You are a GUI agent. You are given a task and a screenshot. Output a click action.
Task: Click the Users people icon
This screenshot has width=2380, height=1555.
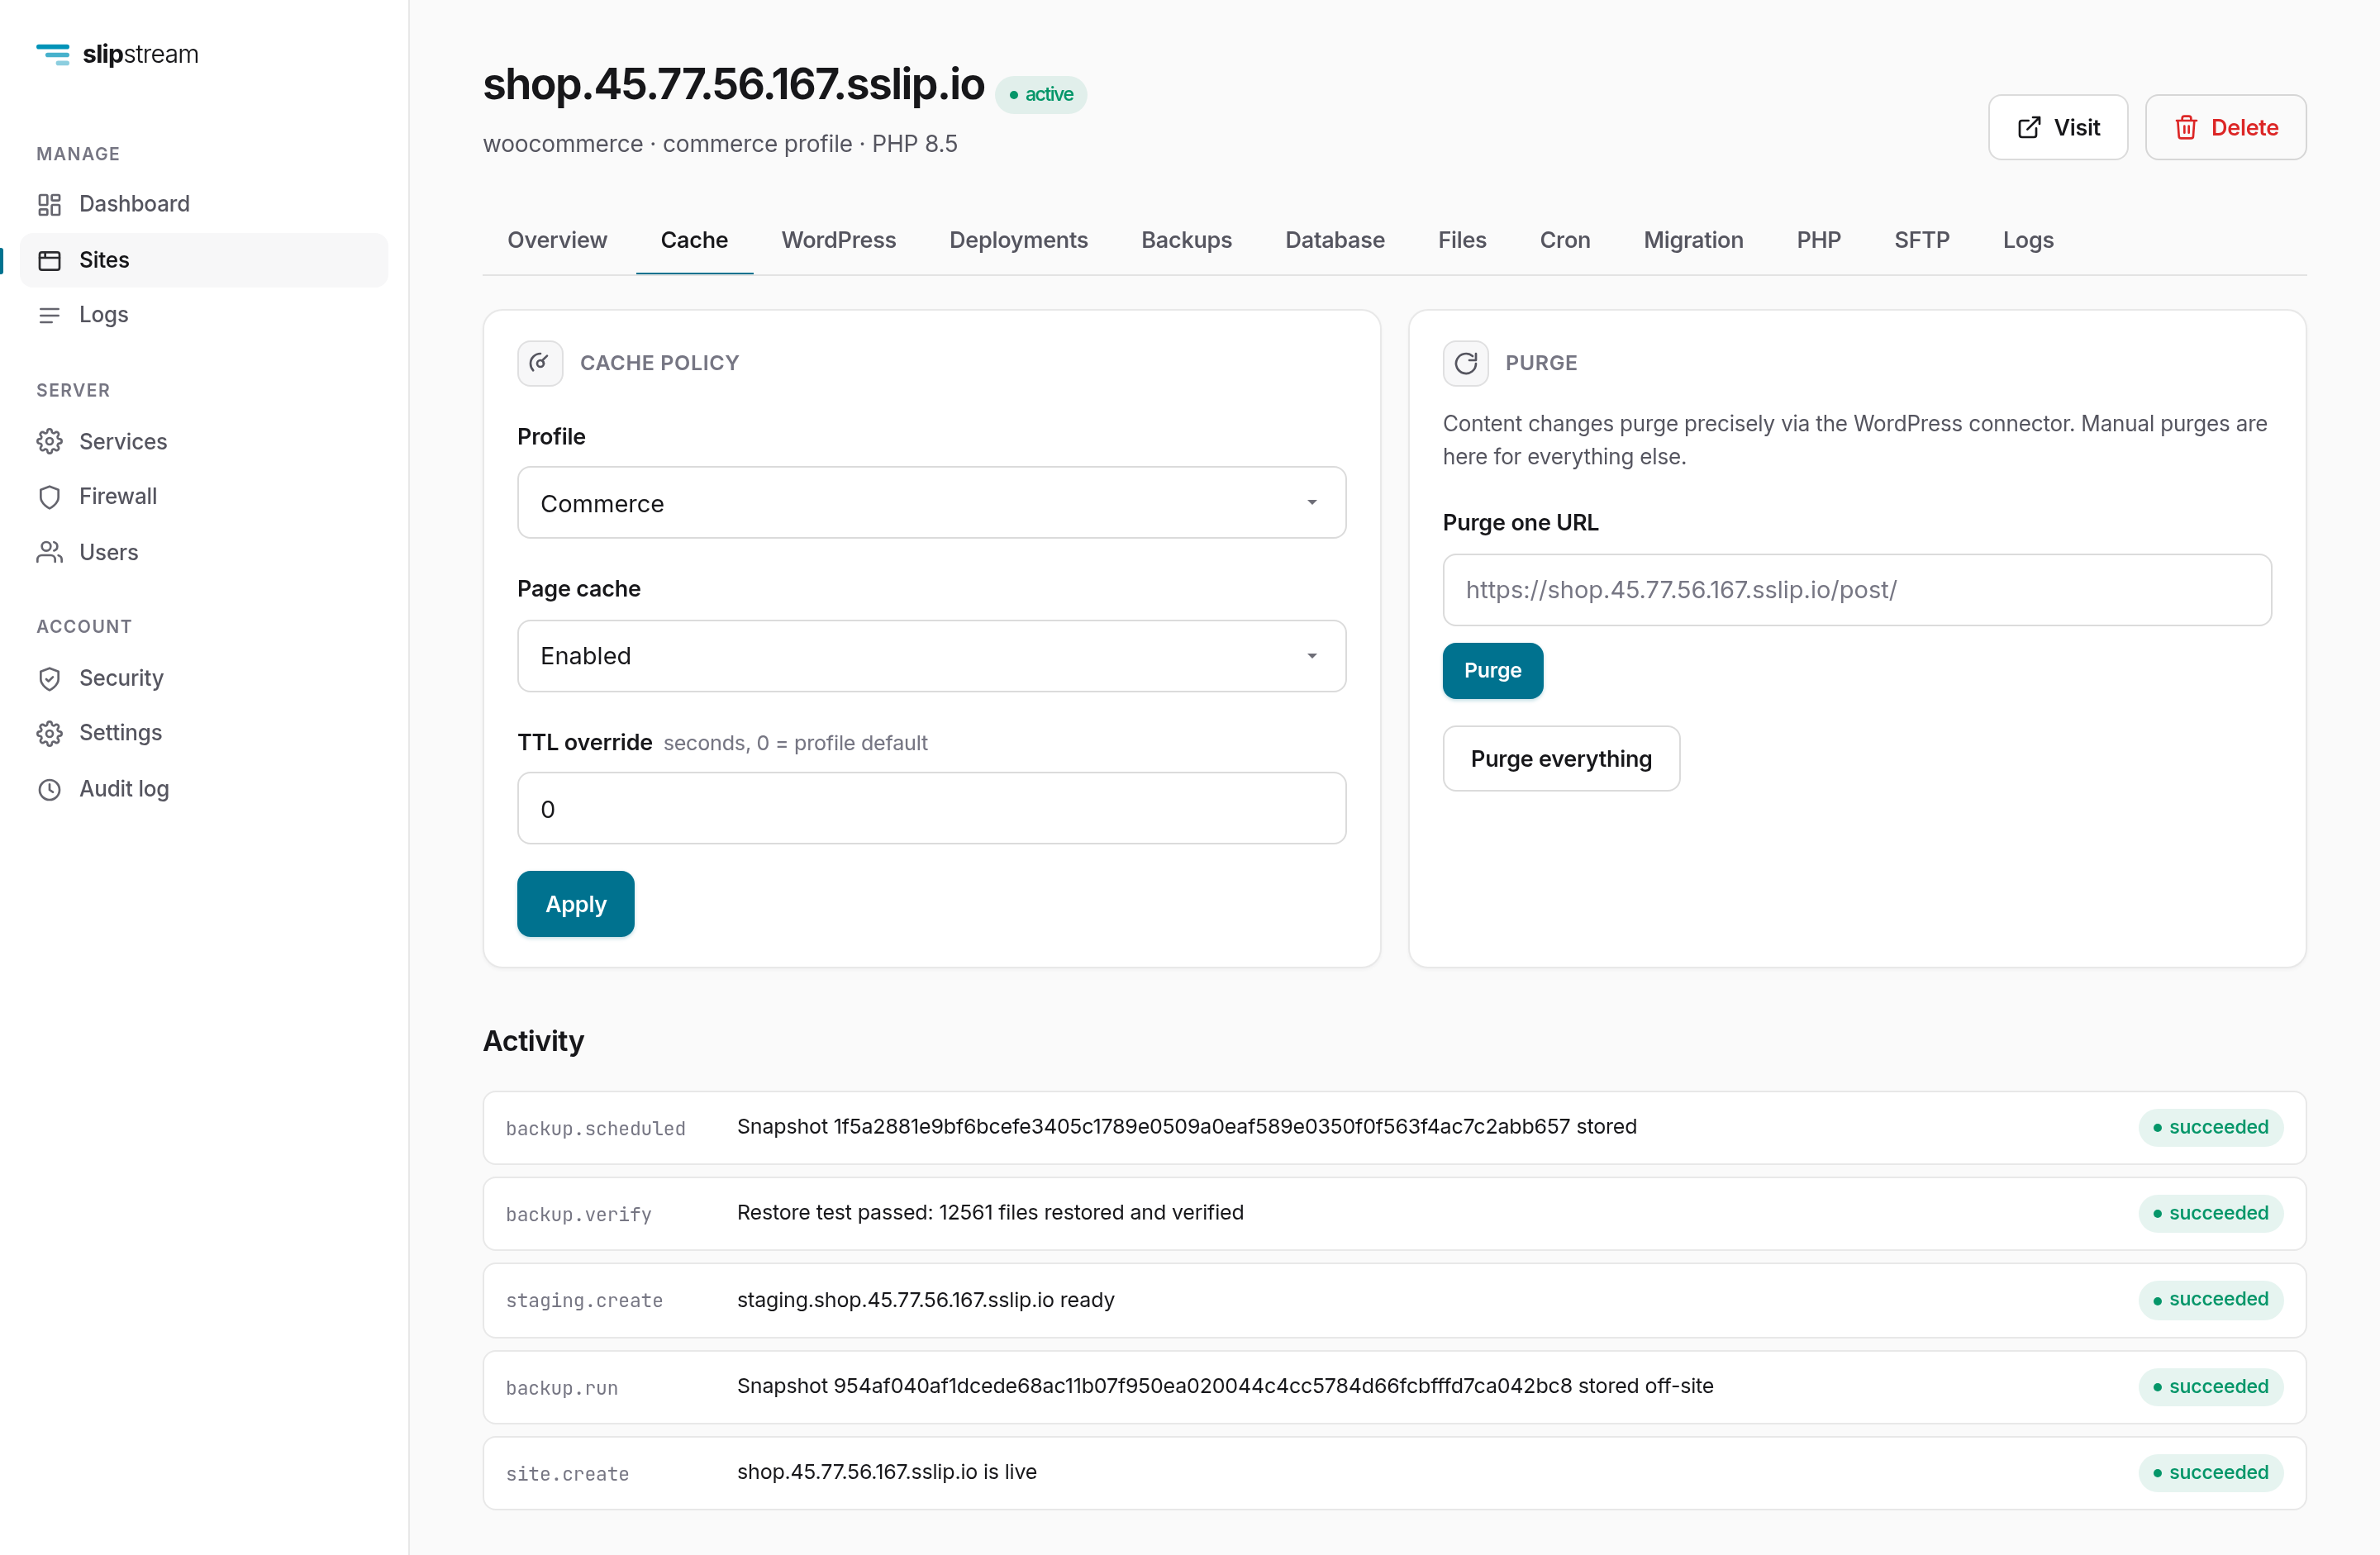coord(49,552)
